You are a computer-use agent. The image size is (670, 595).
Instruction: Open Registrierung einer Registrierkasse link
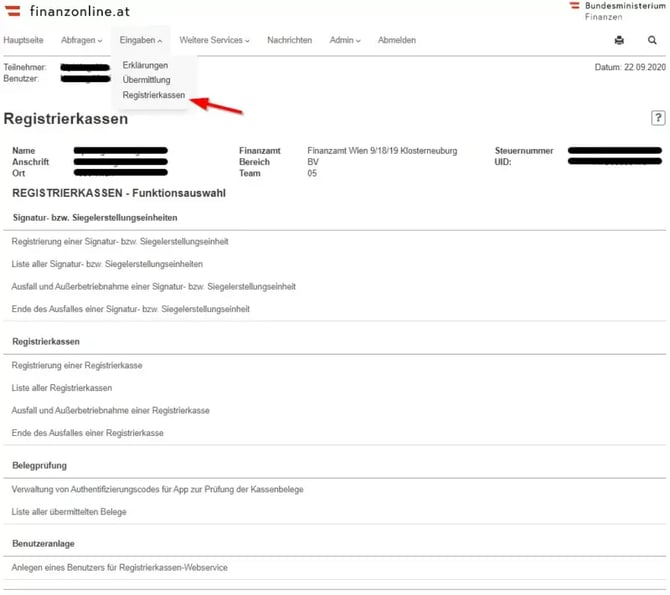click(77, 366)
